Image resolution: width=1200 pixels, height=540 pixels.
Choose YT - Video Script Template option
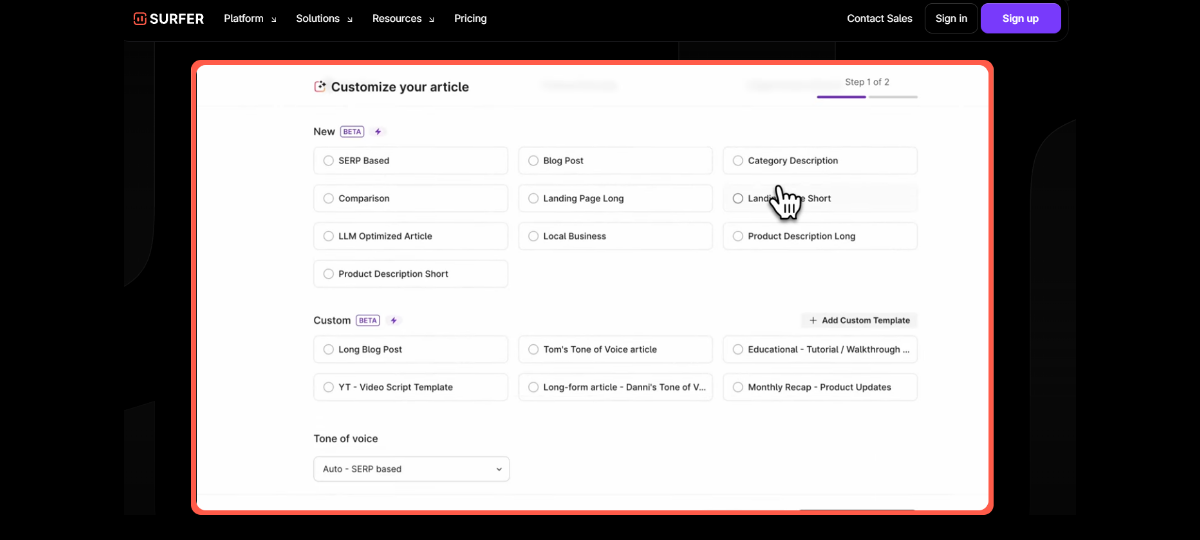click(328, 388)
